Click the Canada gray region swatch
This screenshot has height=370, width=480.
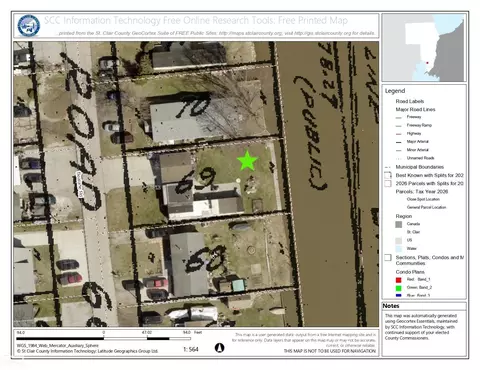(398, 224)
